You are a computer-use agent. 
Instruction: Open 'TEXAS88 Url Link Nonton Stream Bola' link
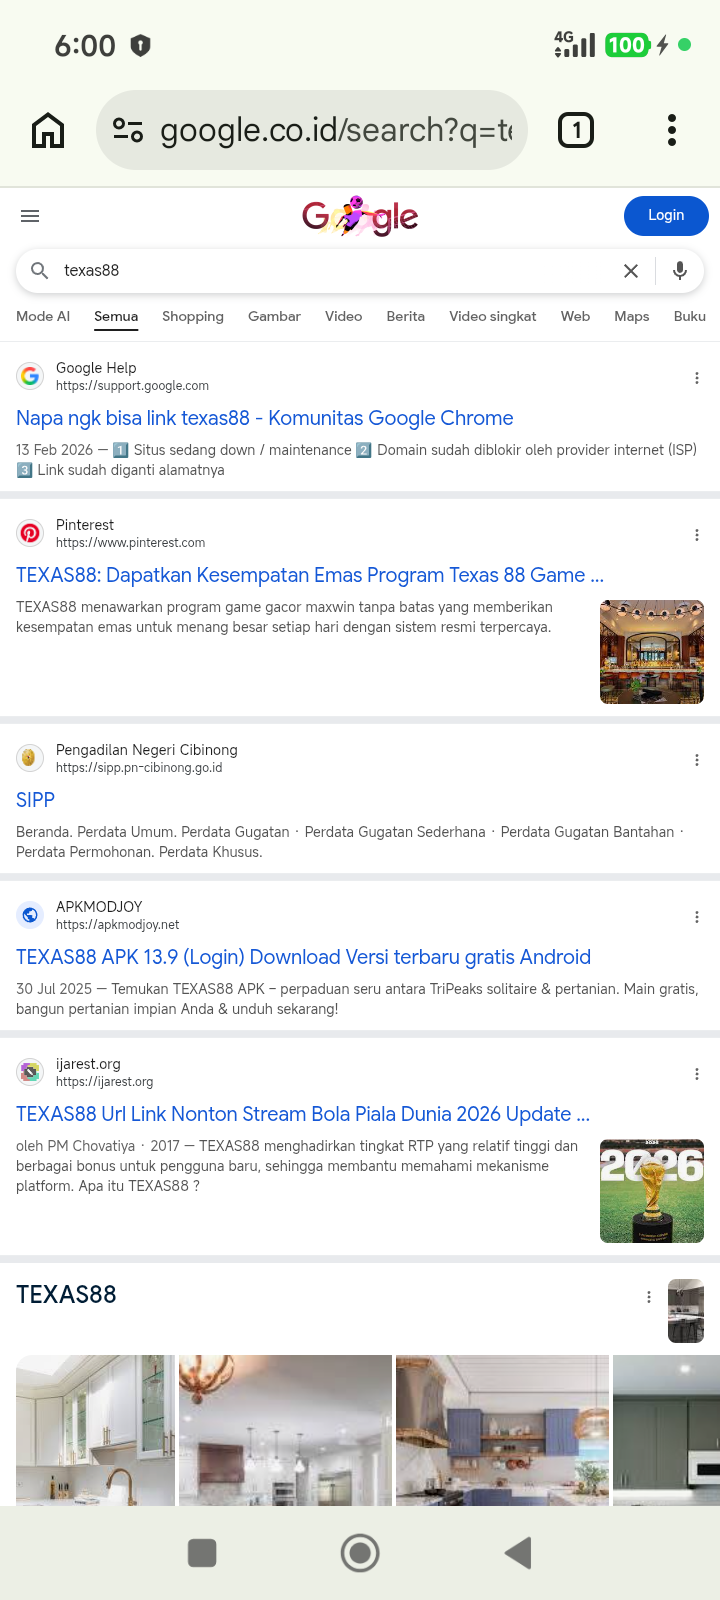(303, 1114)
